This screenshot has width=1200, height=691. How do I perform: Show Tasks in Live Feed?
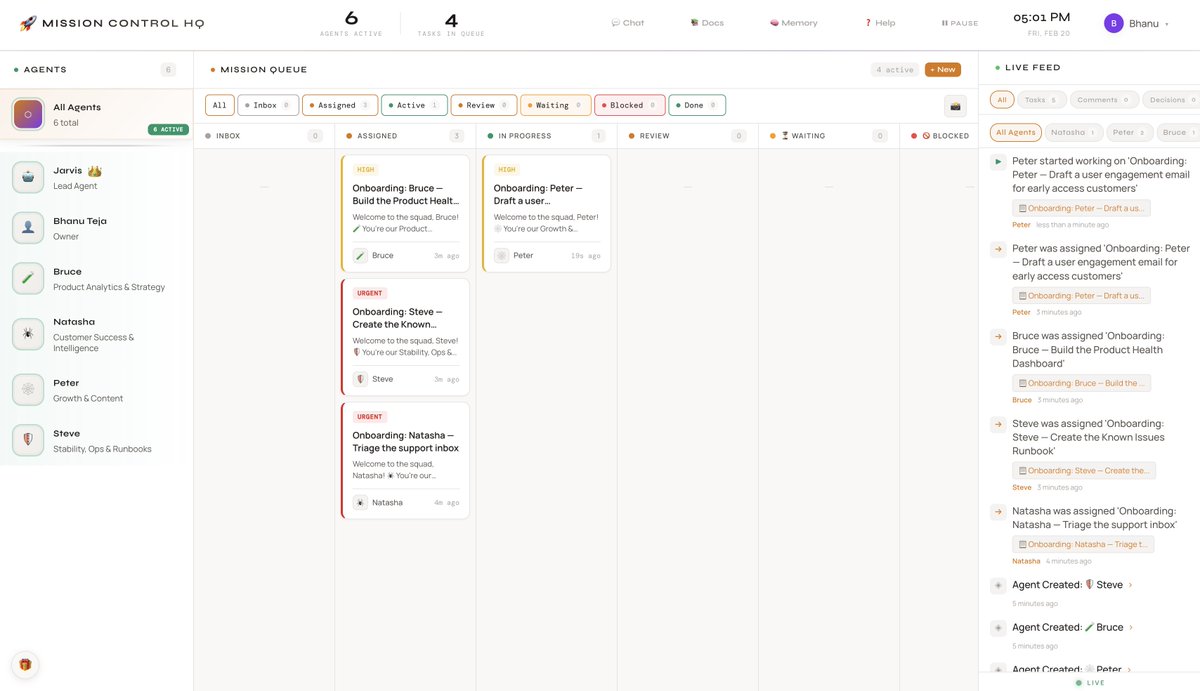click(1041, 100)
